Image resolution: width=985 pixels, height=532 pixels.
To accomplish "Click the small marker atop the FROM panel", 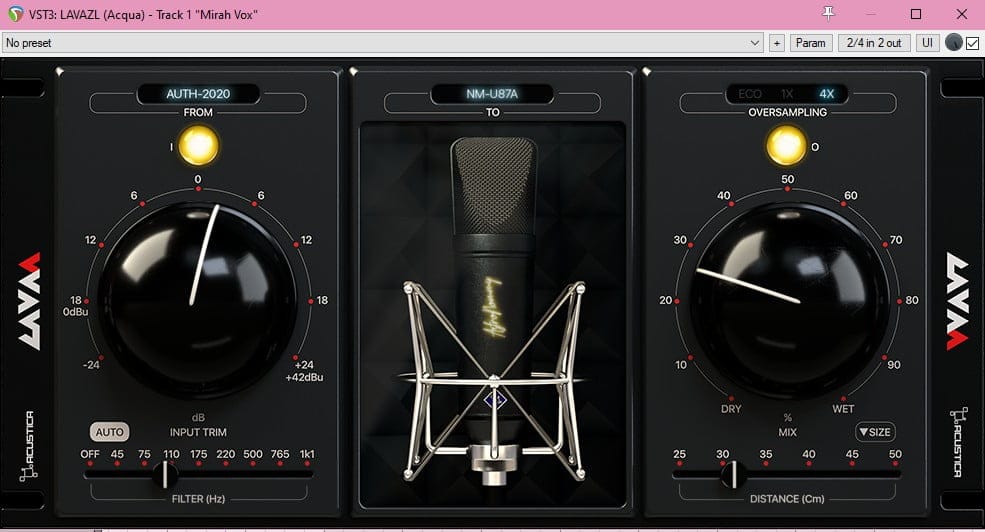I will point(60,71).
